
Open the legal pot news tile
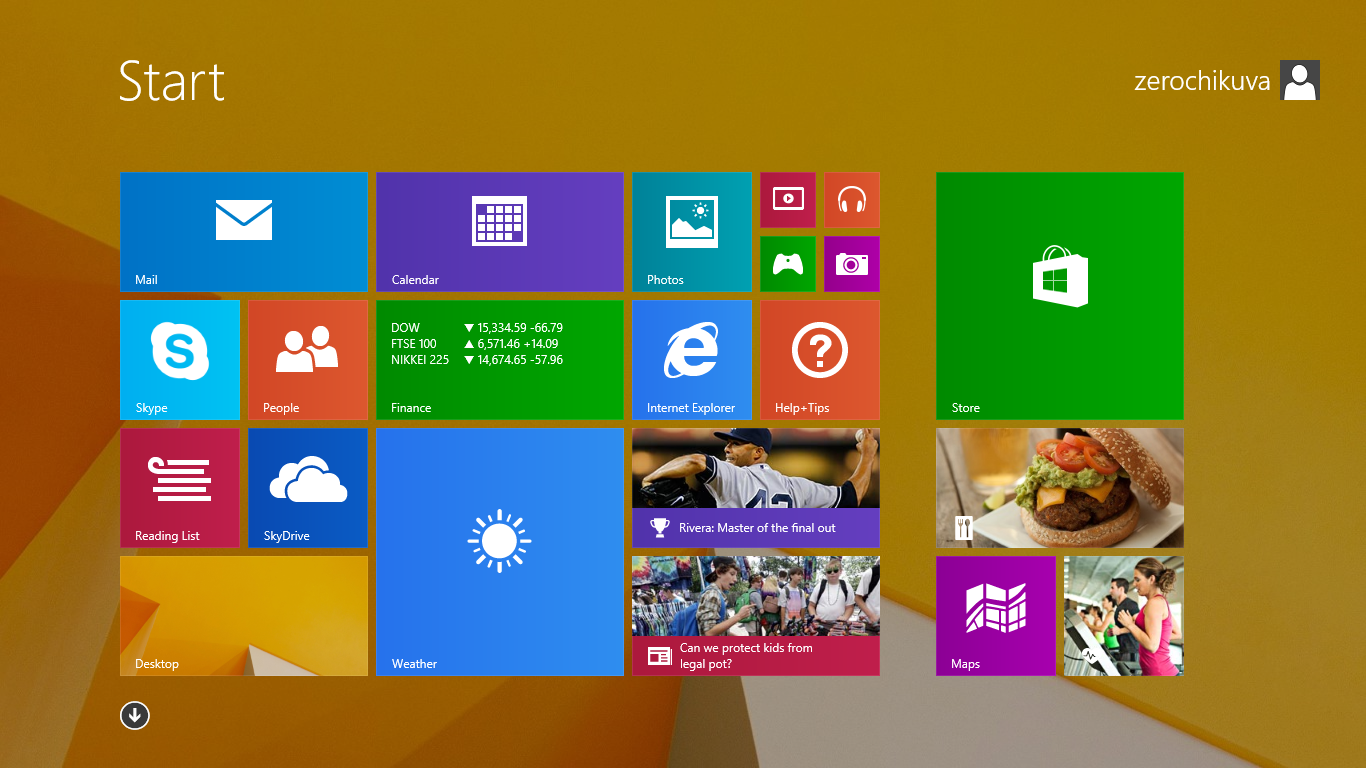click(x=756, y=616)
